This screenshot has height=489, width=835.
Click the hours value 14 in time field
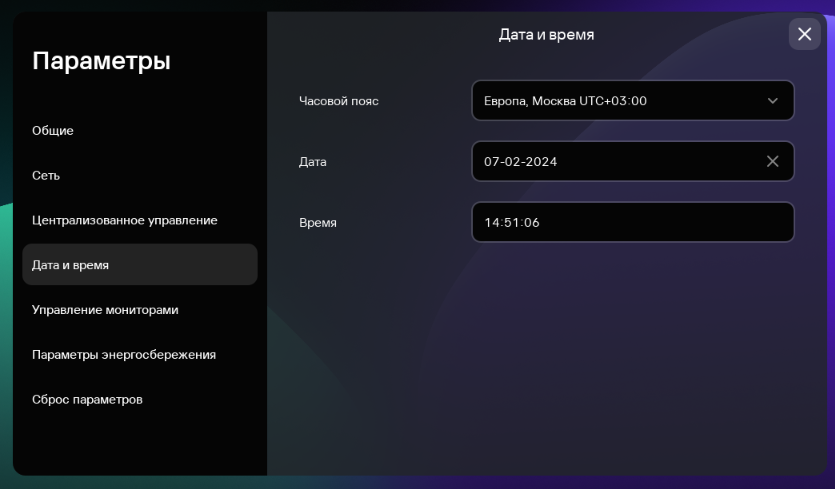(x=492, y=223)
